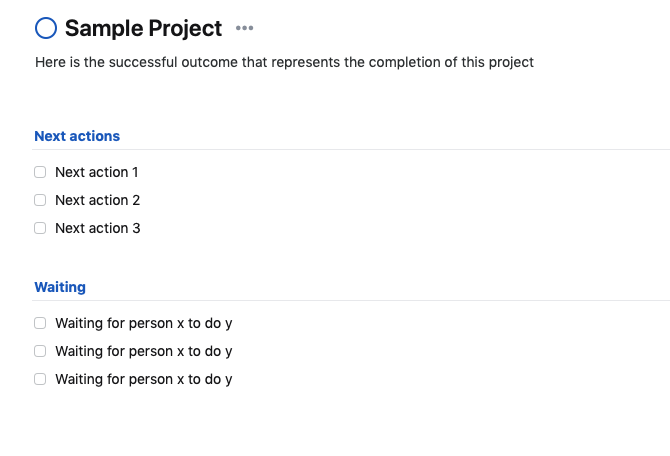670x456 pixels.
Task: Click the Next actions heading
Action: pyautogui.click(x=77, y=136)
